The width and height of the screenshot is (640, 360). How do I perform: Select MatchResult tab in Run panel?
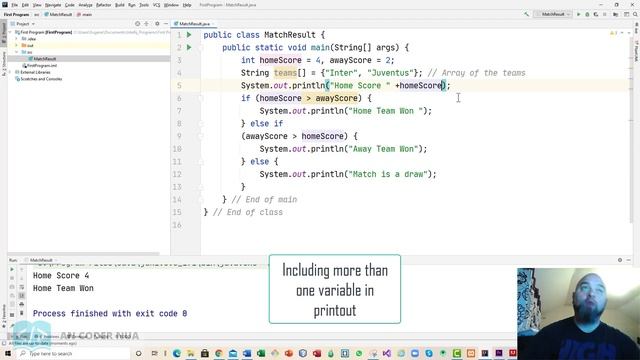click(x=41, y=260)
